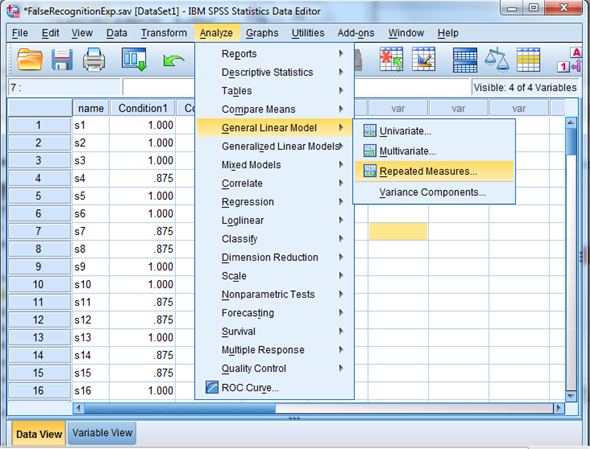Expand the Dimension Reduction submenu
Viewport: 590px width, 449px height.
coord(275,257)
